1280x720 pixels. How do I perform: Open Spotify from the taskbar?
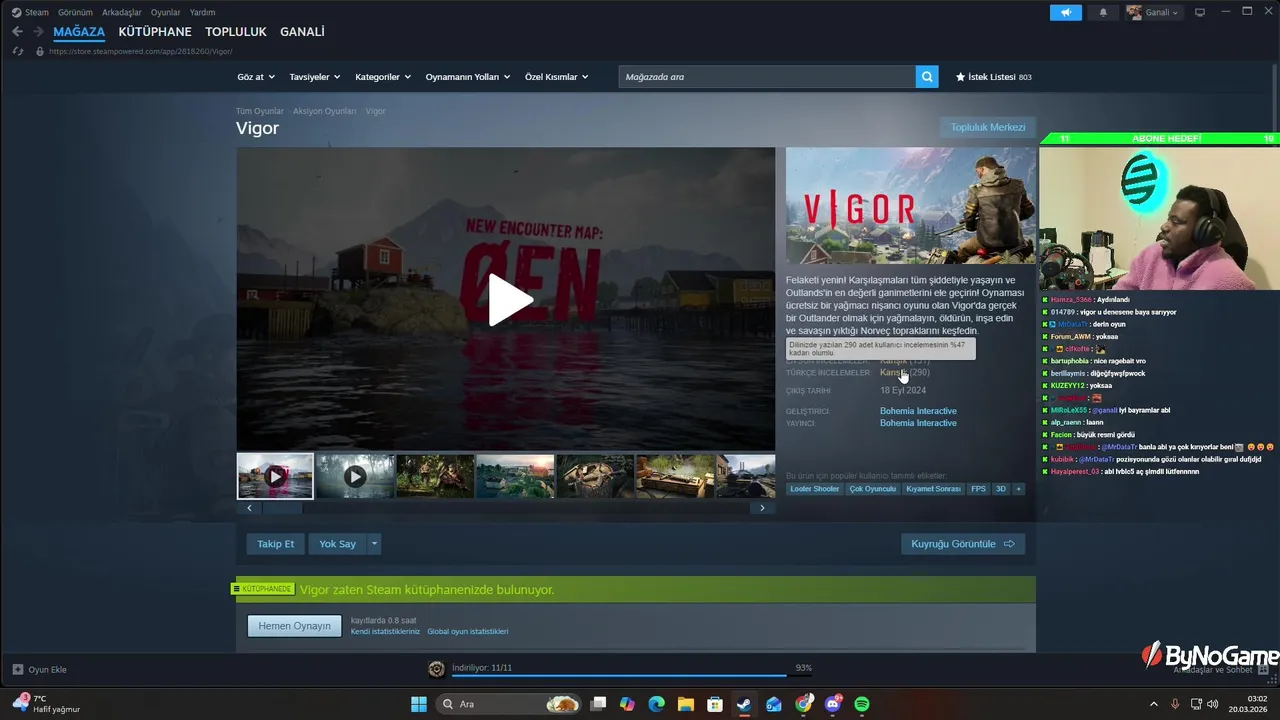pos(862,704)
